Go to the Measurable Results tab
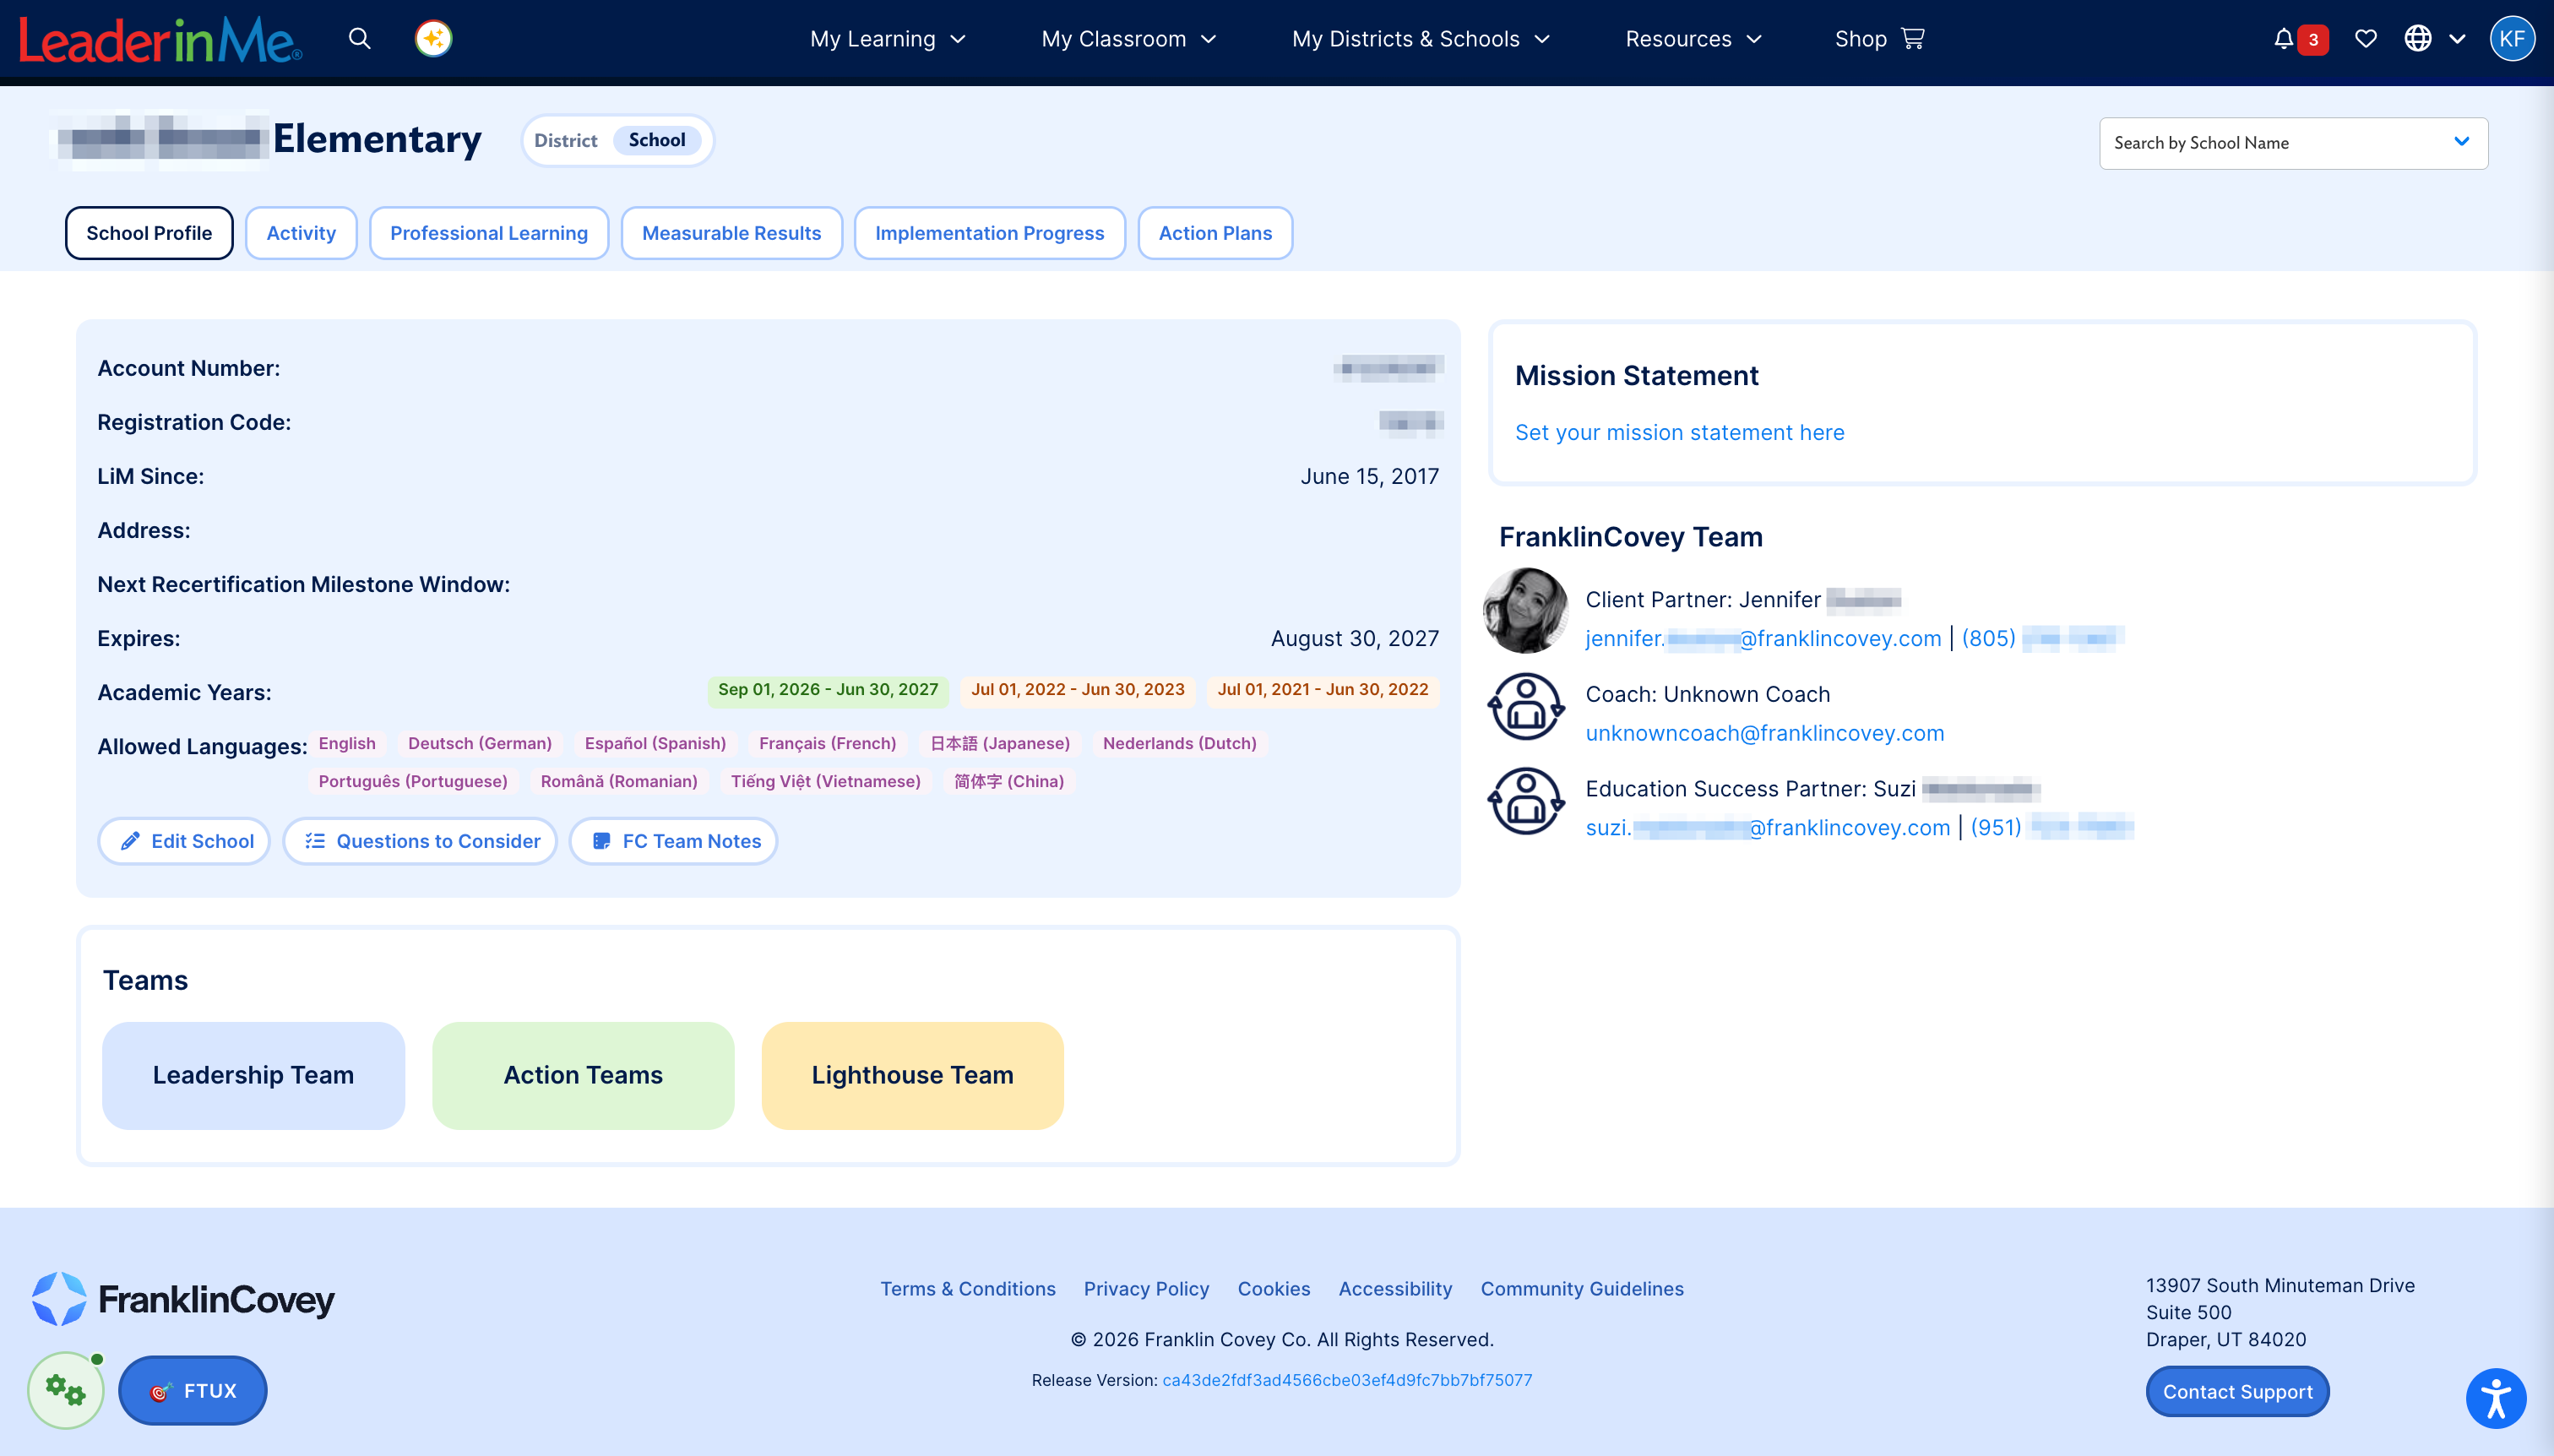This screenshot has height=1456, width=2554. tap(731, 233)
